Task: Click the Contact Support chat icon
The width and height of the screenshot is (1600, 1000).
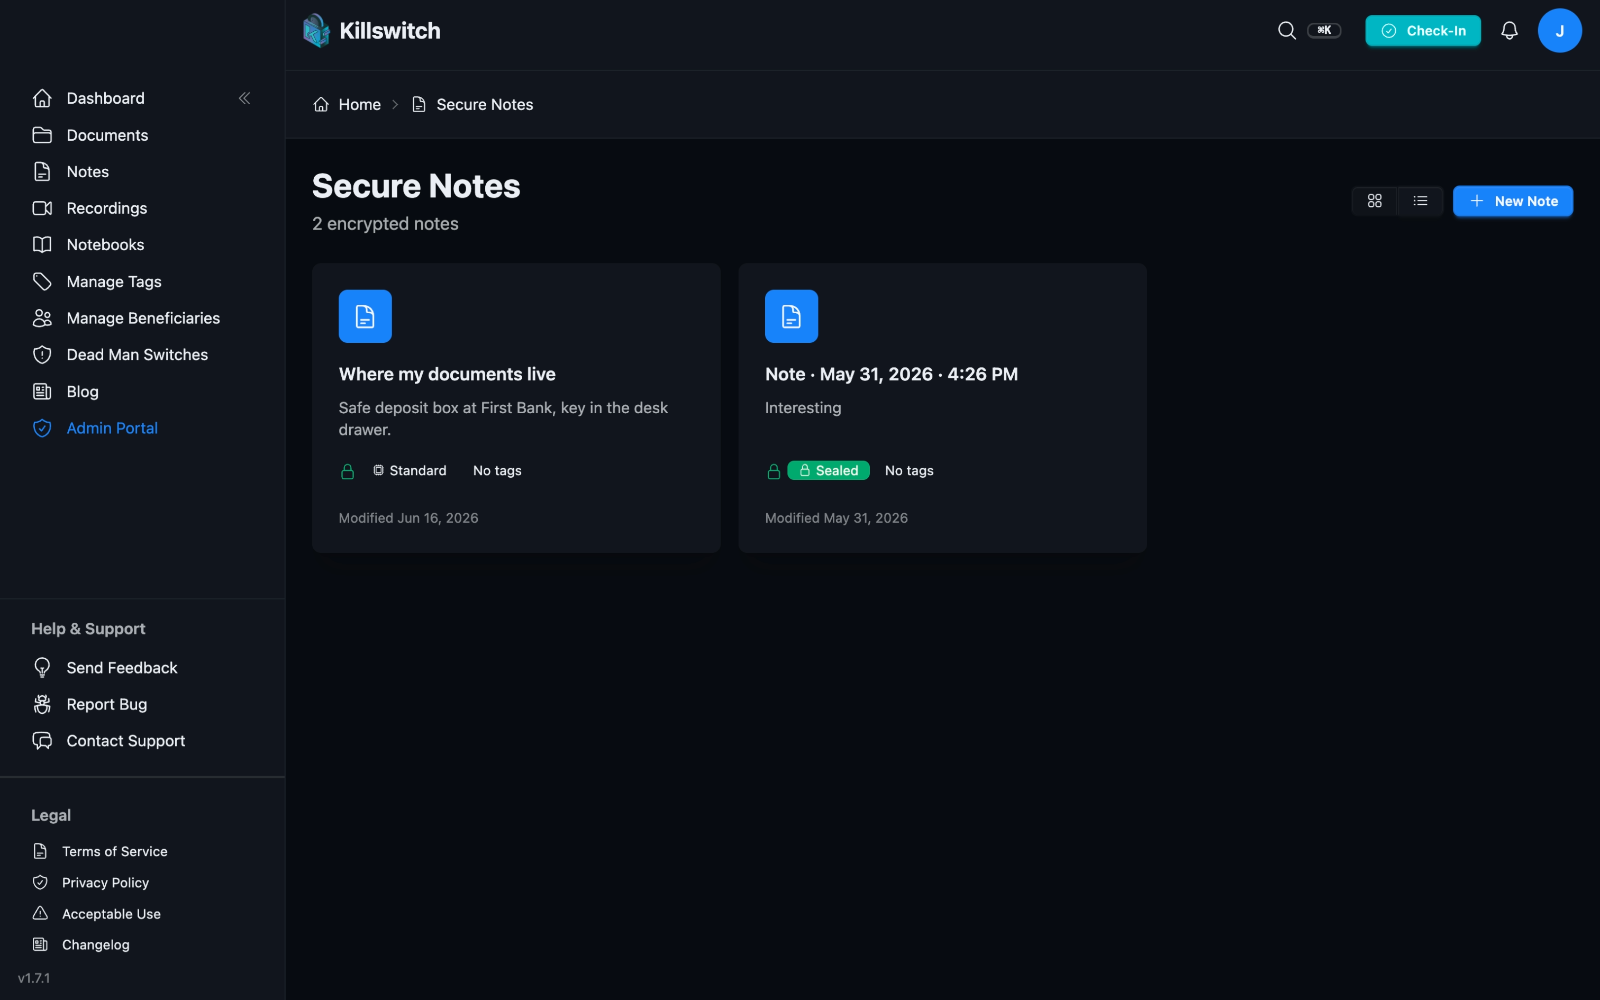Action: pyautogui.click(x=42, y=741)
